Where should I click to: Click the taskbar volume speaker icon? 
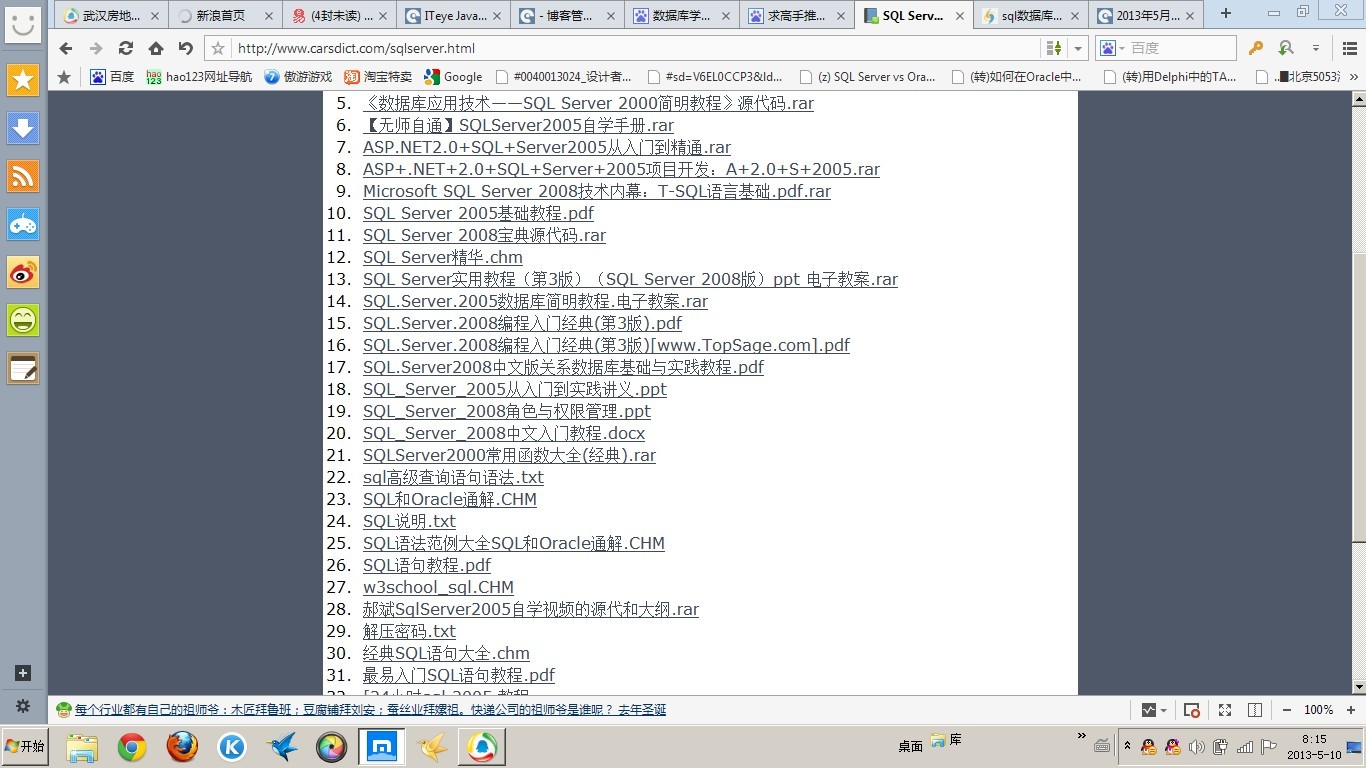(x=1197, y=747)
